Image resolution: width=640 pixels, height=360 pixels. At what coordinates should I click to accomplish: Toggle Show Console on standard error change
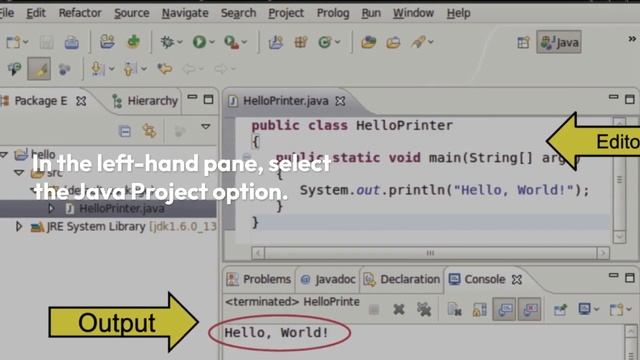529,309
